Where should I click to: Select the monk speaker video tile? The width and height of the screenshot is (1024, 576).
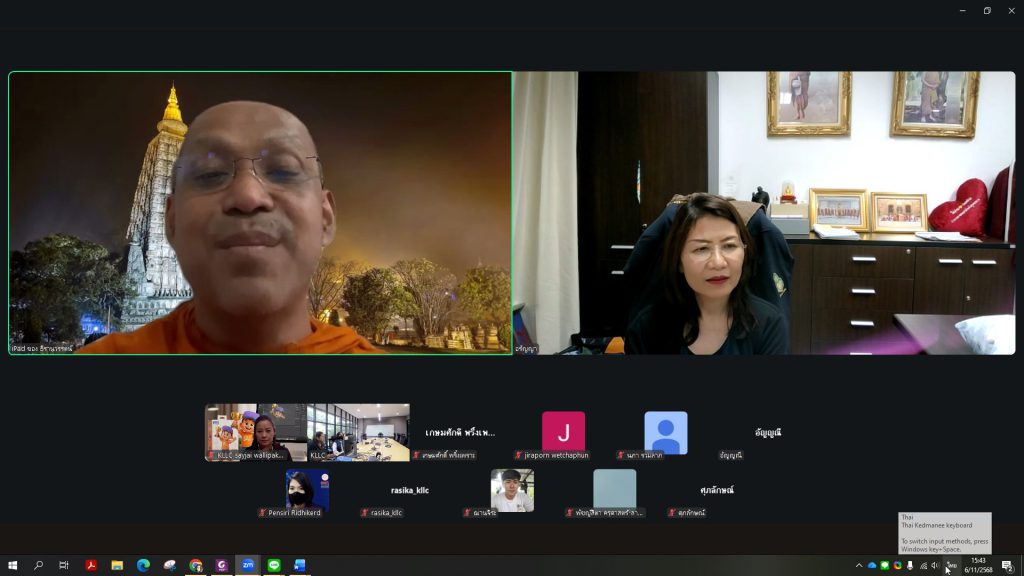260,212
